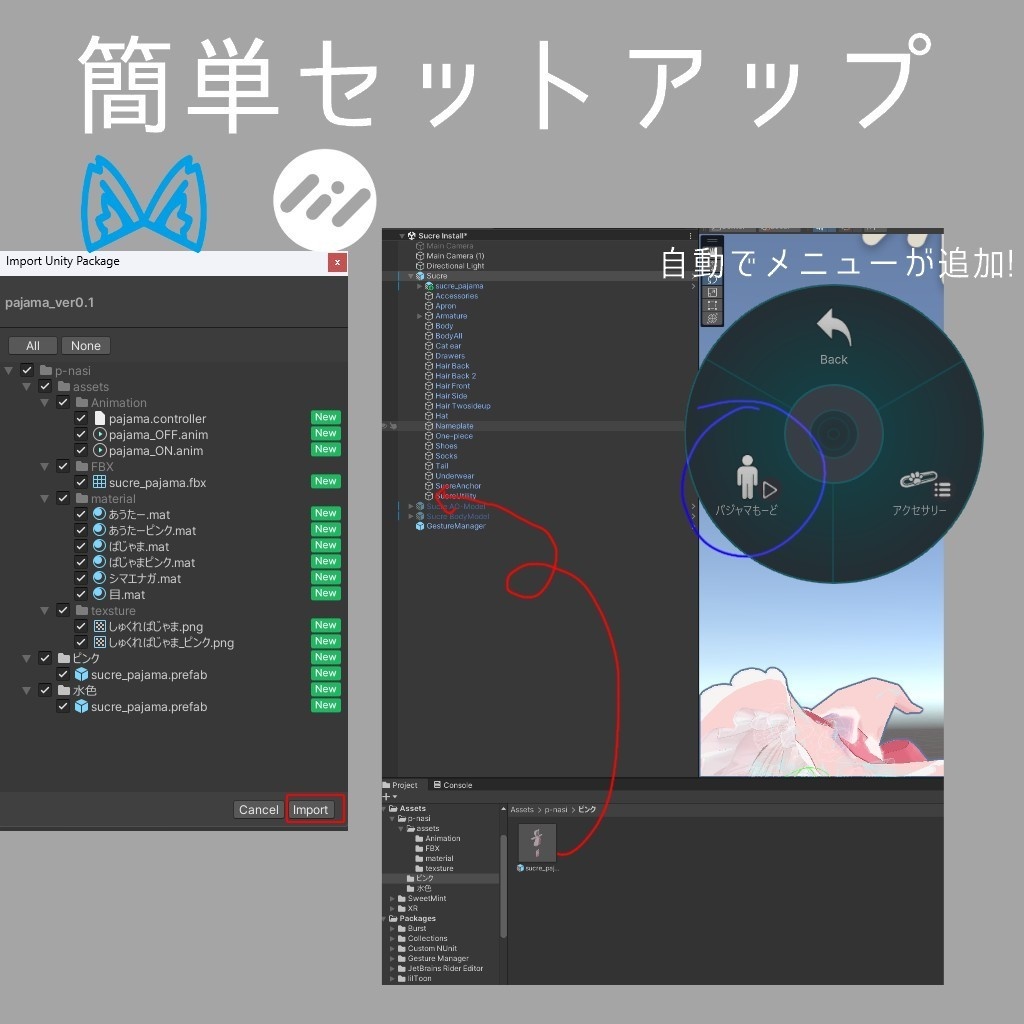Toggle the checkbox next to 目.mat
1024x1024 pixels.
pos(80,594)
